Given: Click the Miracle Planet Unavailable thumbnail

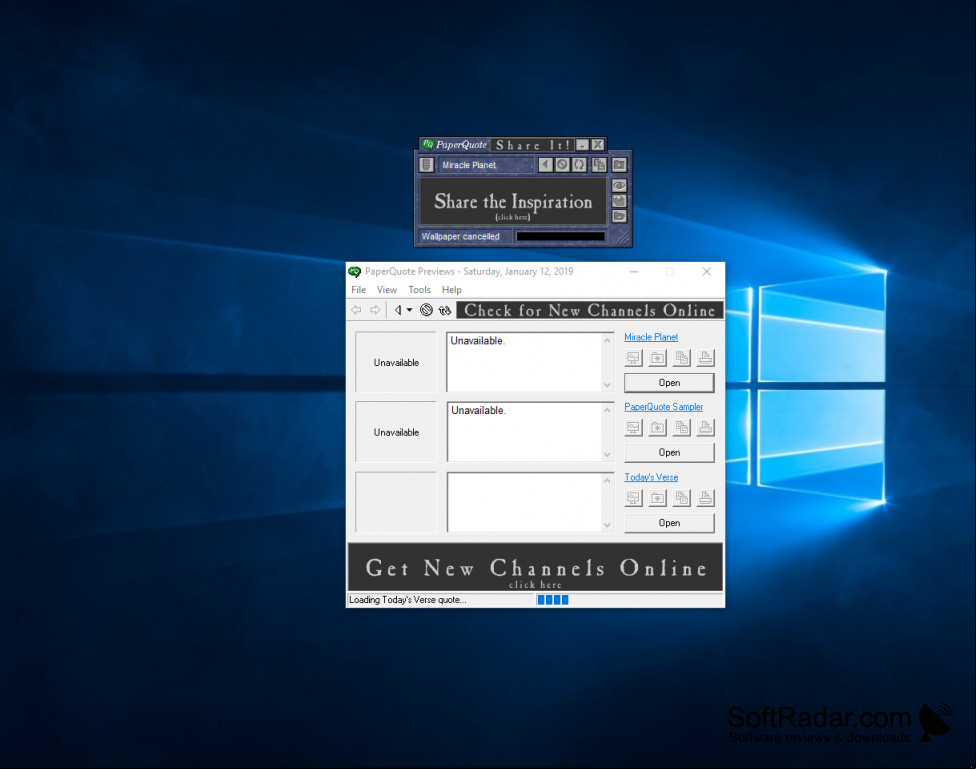Looking at the screenshot, I should click(396, 362).
